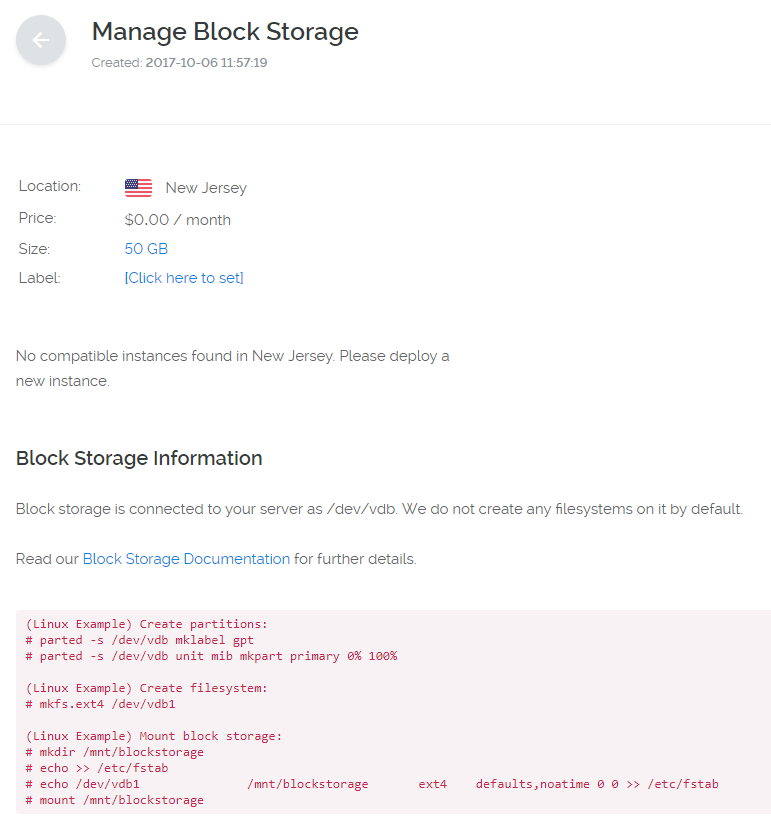Image resolution: width=771 pixels, height=834 pixels.
Task: Open the Block Storage Documentation link
Action: (x=186, y=559)
